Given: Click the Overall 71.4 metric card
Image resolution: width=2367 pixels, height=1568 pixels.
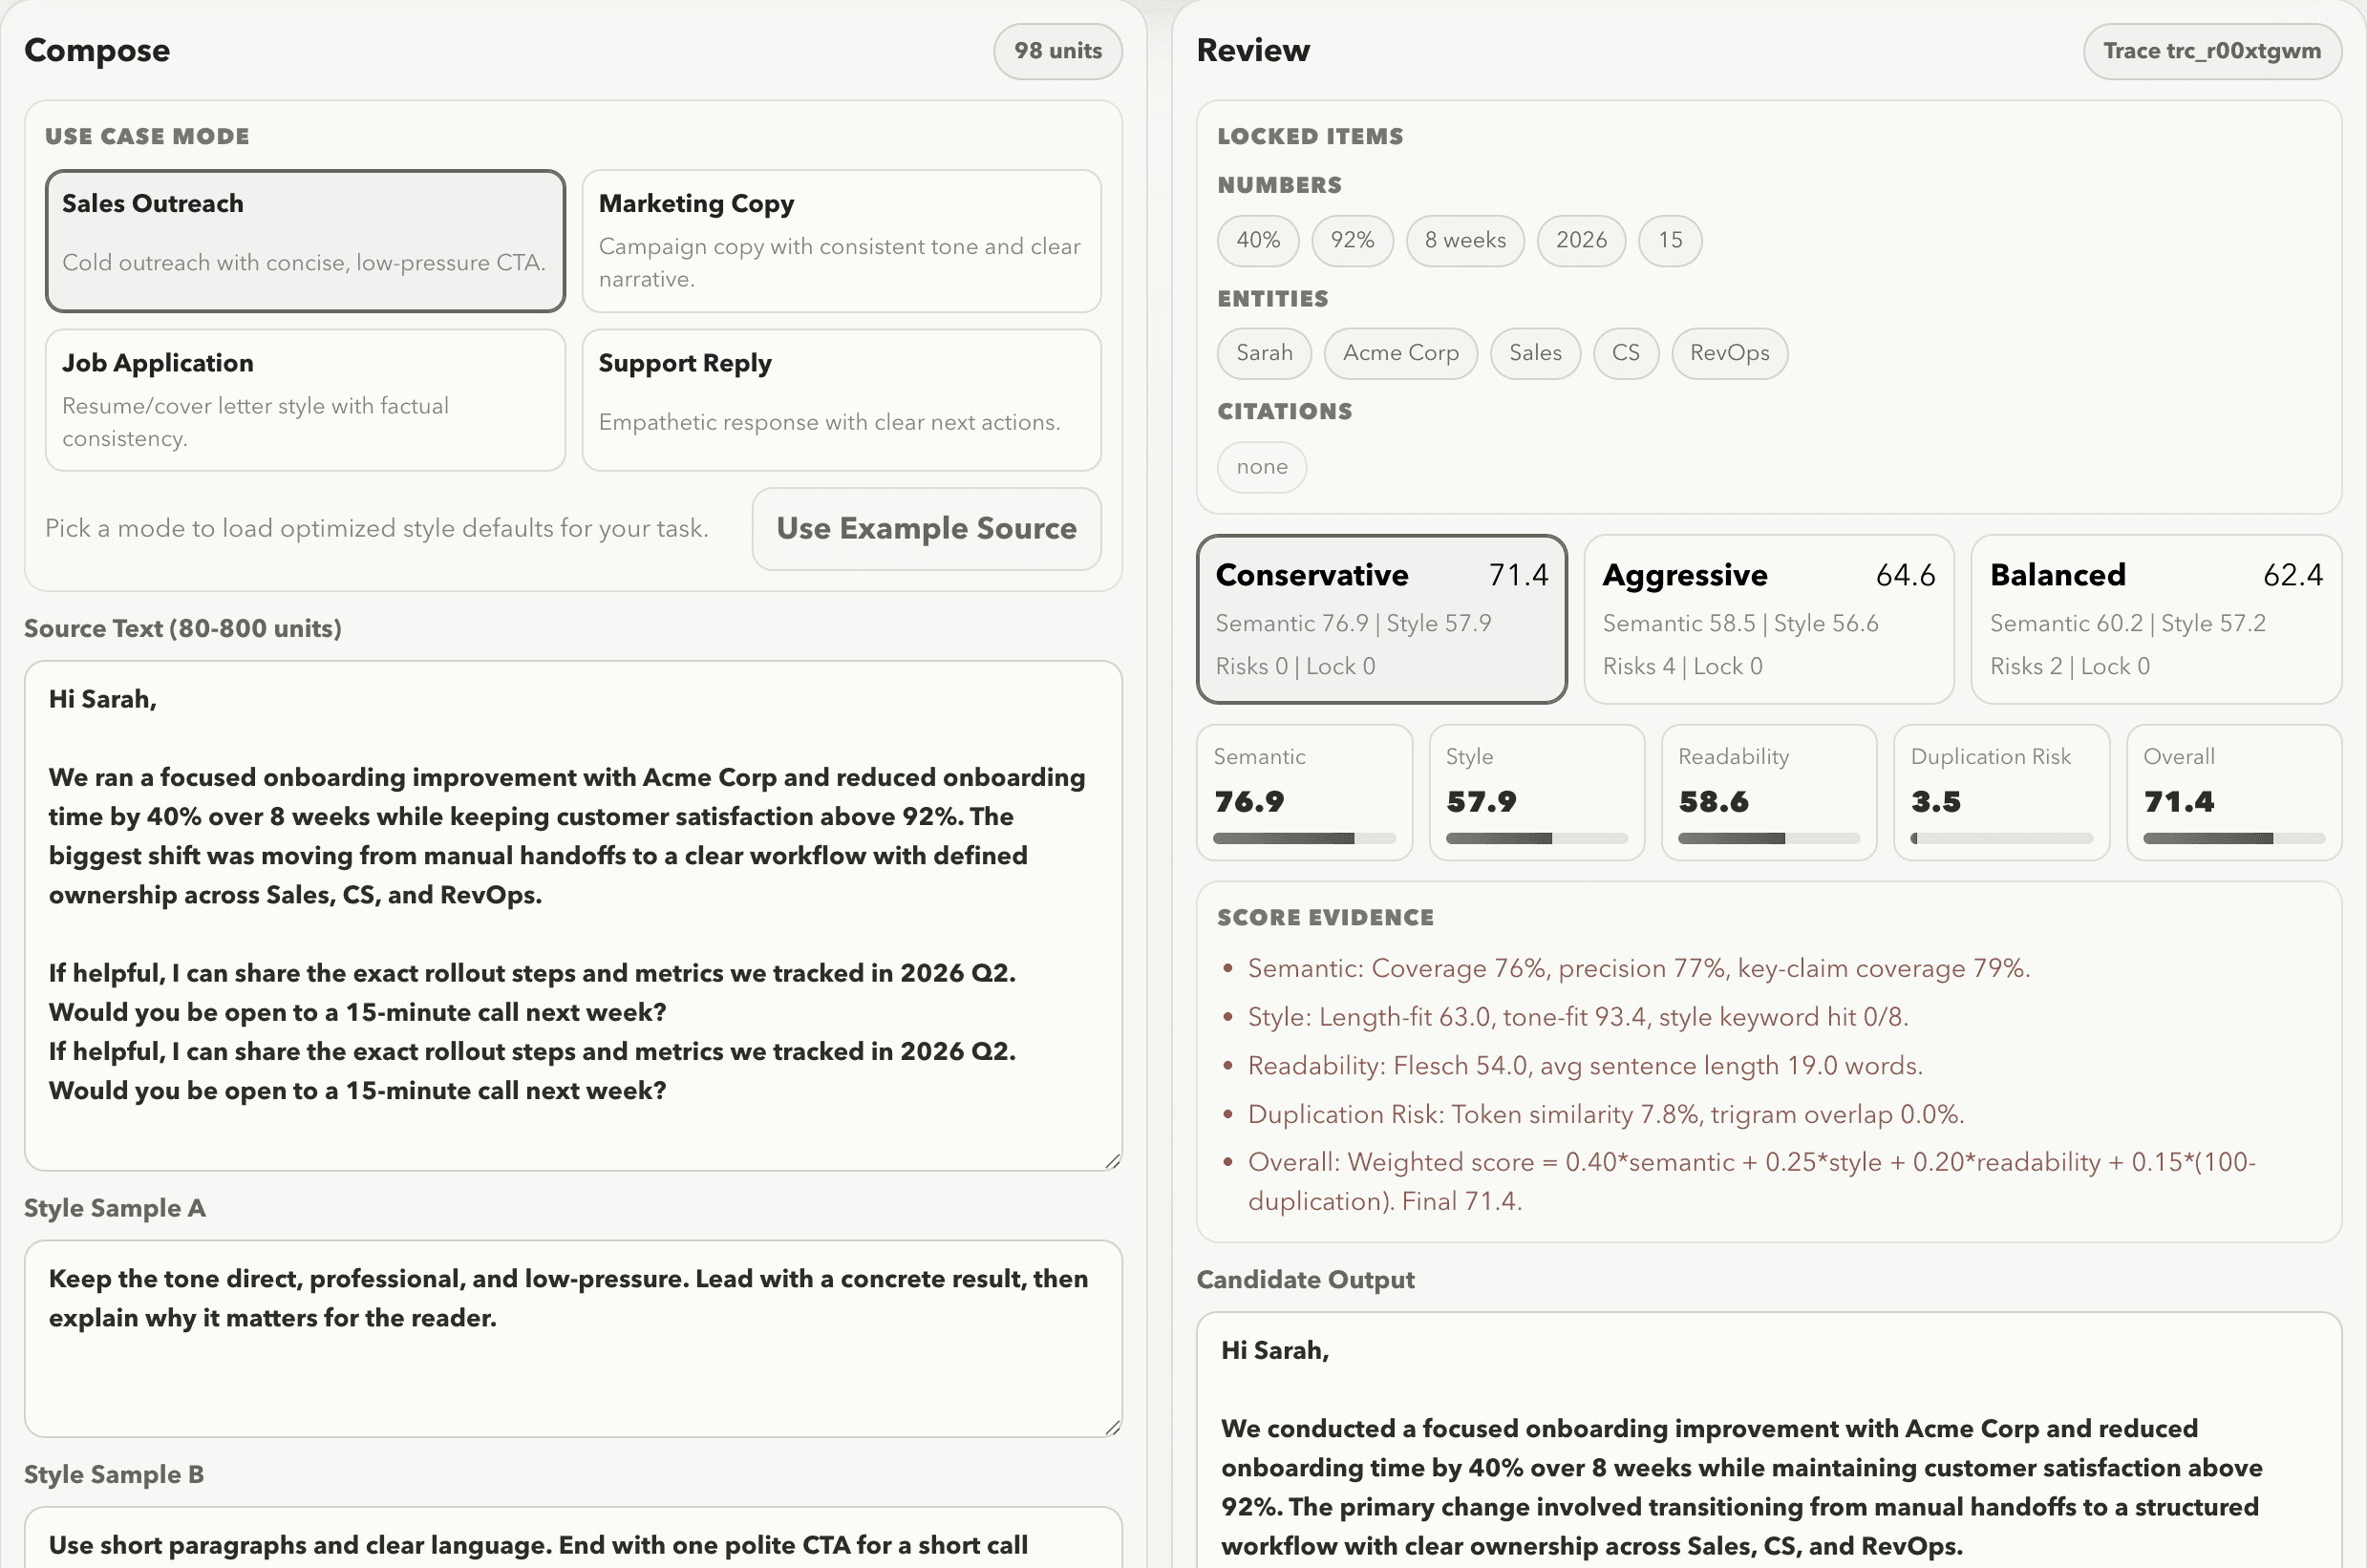Looking at the screenshot, I should tap(2233, 792).
